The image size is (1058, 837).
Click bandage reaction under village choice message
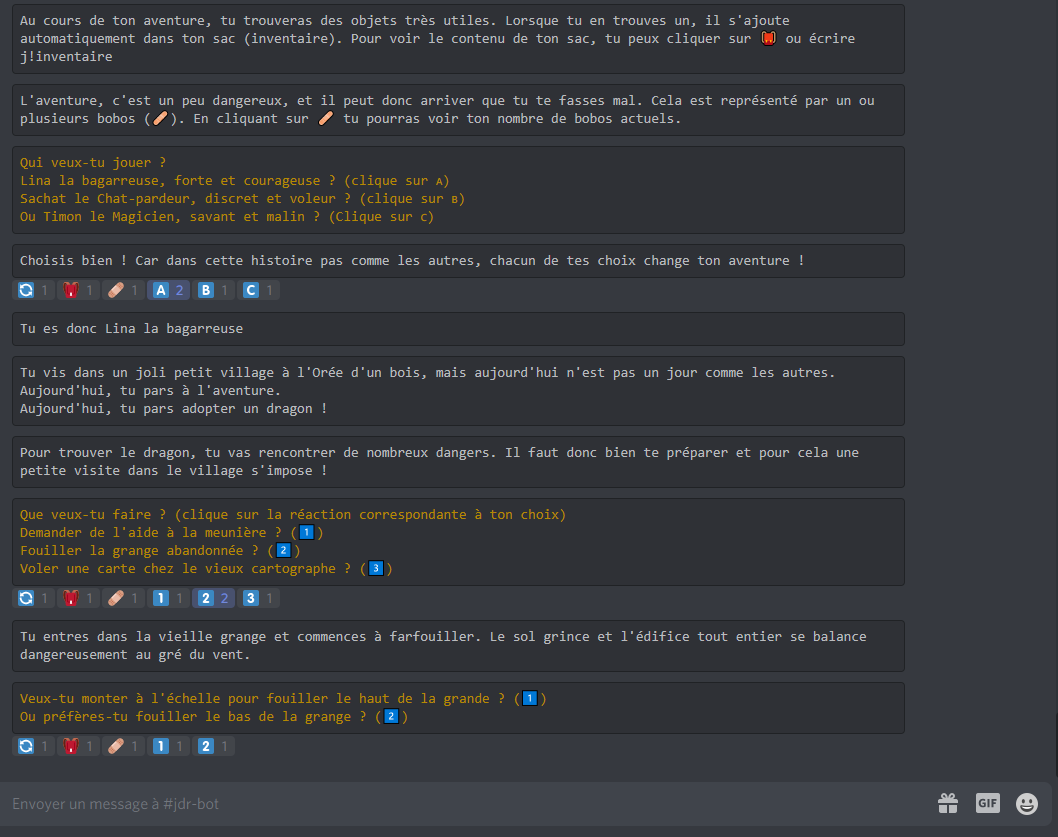point(123,599)
